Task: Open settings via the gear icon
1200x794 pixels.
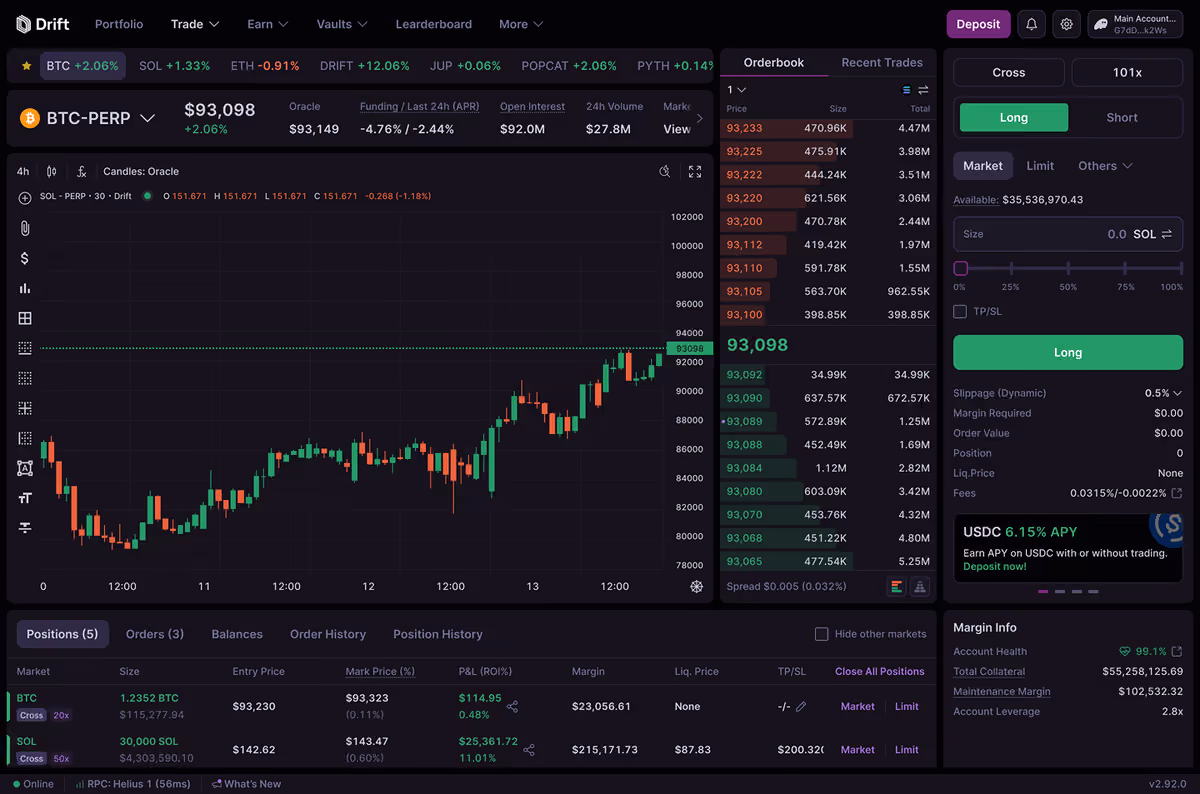Action: point(1067,24)
